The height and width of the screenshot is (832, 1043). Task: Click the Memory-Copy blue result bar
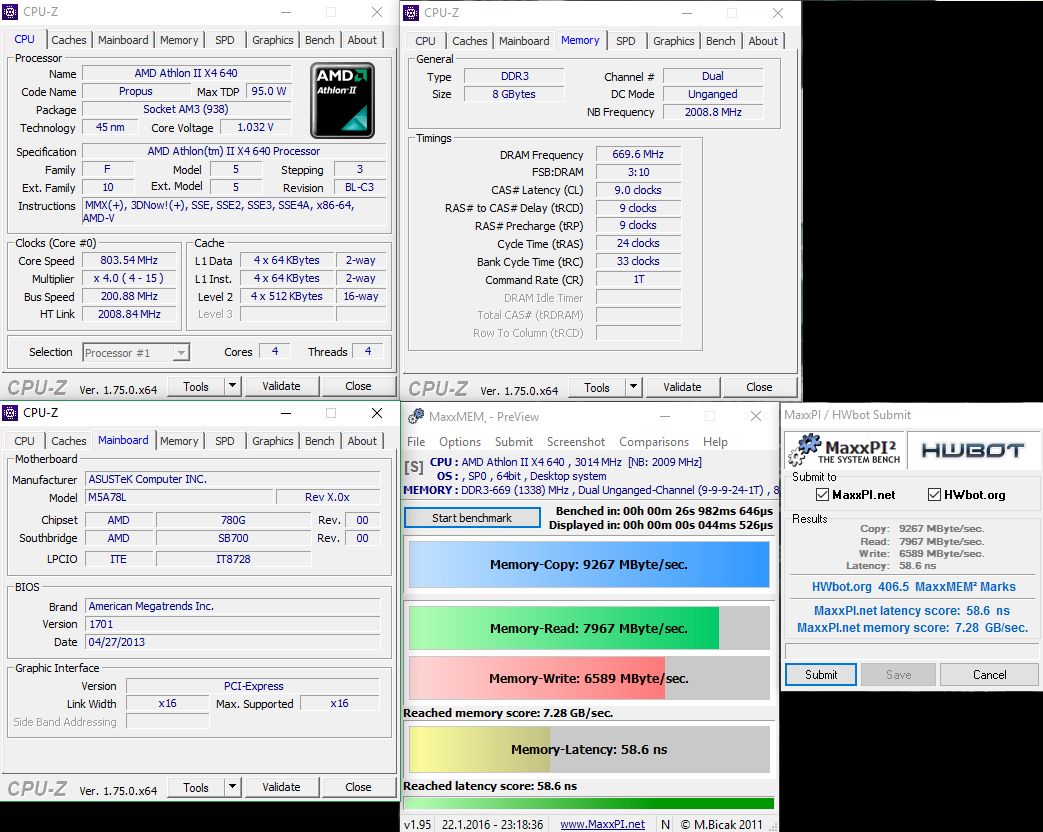(x=589, y=564)
